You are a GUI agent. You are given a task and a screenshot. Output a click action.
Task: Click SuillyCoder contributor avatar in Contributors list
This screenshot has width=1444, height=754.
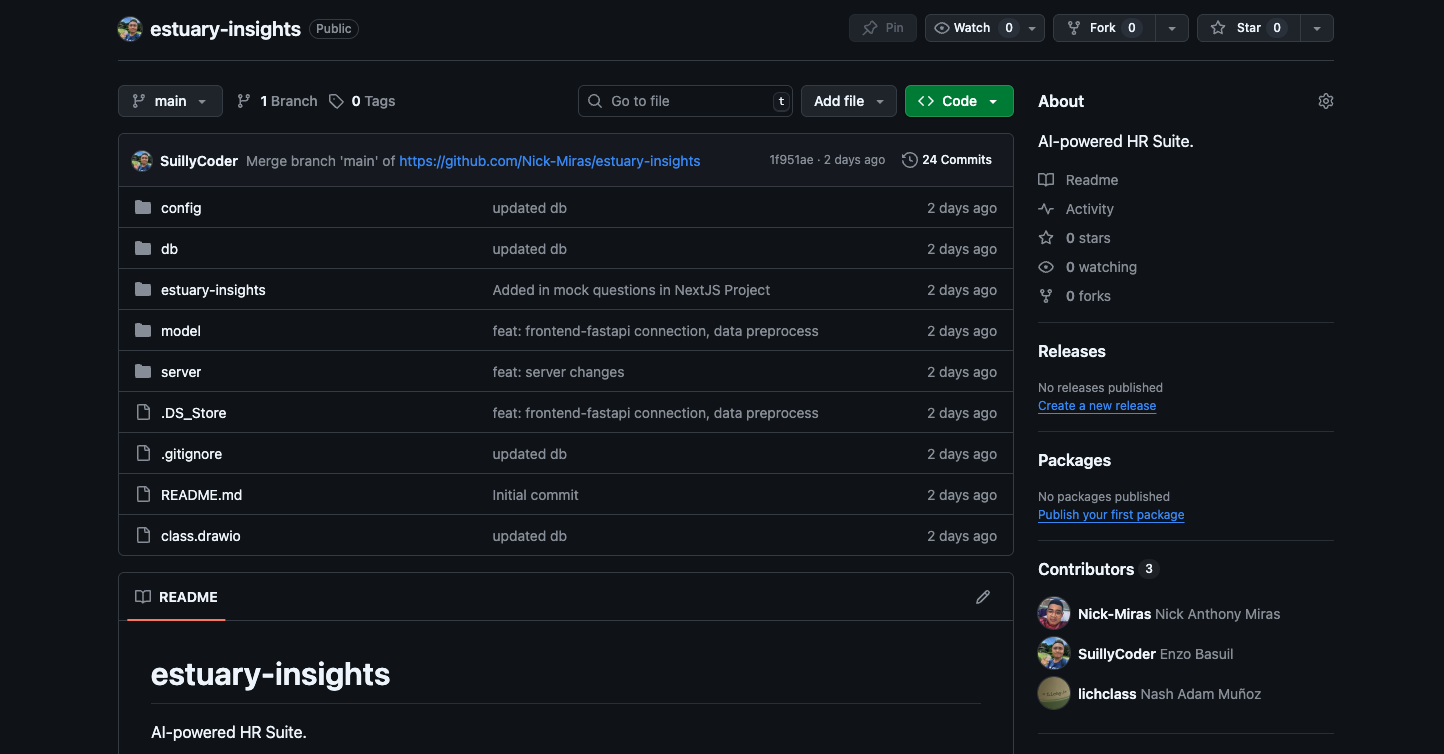[x=1054, y=654]
